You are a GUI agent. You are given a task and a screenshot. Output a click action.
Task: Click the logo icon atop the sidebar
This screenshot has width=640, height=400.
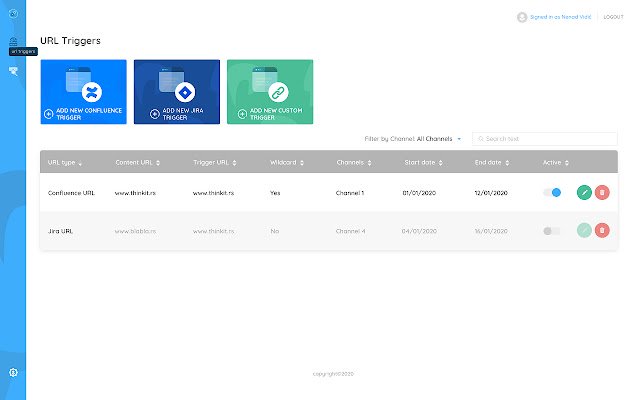click(x=13, y=13)
